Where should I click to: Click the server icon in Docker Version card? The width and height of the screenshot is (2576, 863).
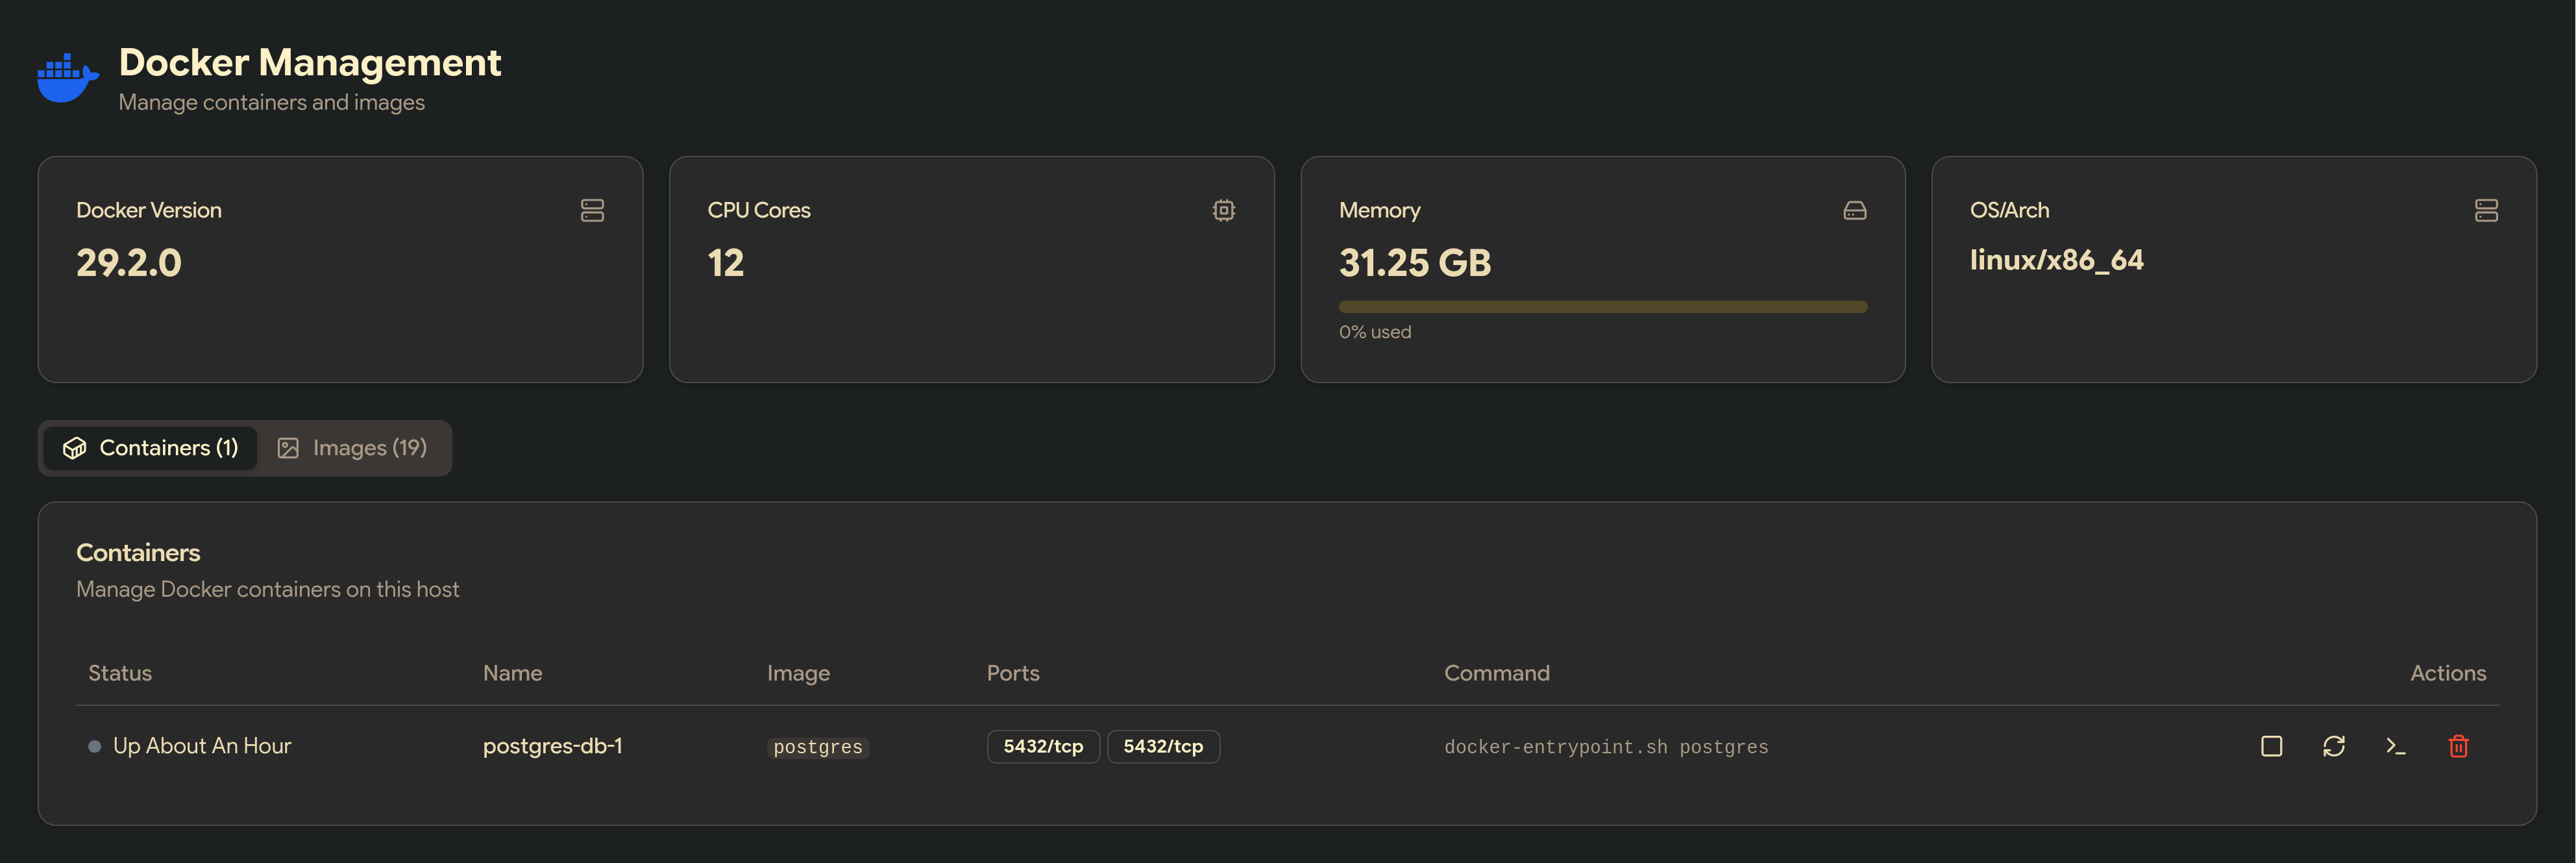[x=592, y=210]
